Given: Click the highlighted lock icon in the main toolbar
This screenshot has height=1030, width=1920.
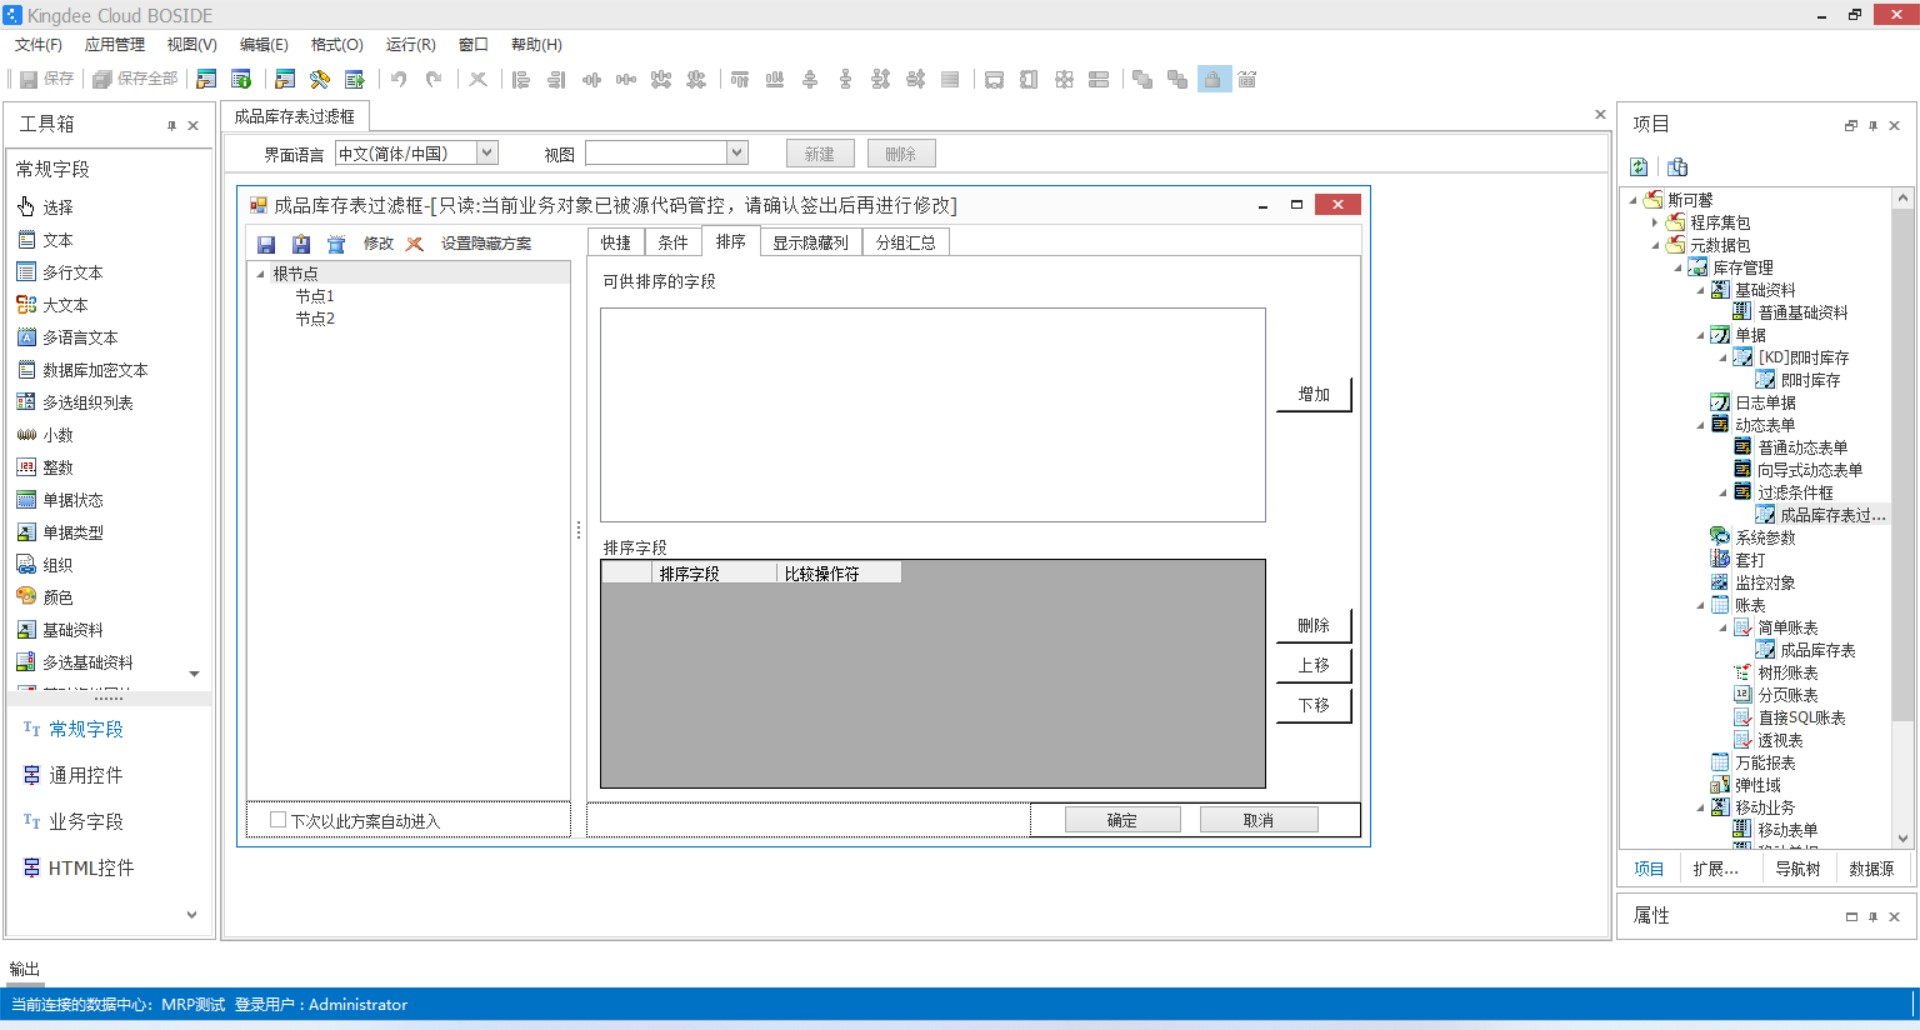Looking at the screenshot, I should [1212, 79].
